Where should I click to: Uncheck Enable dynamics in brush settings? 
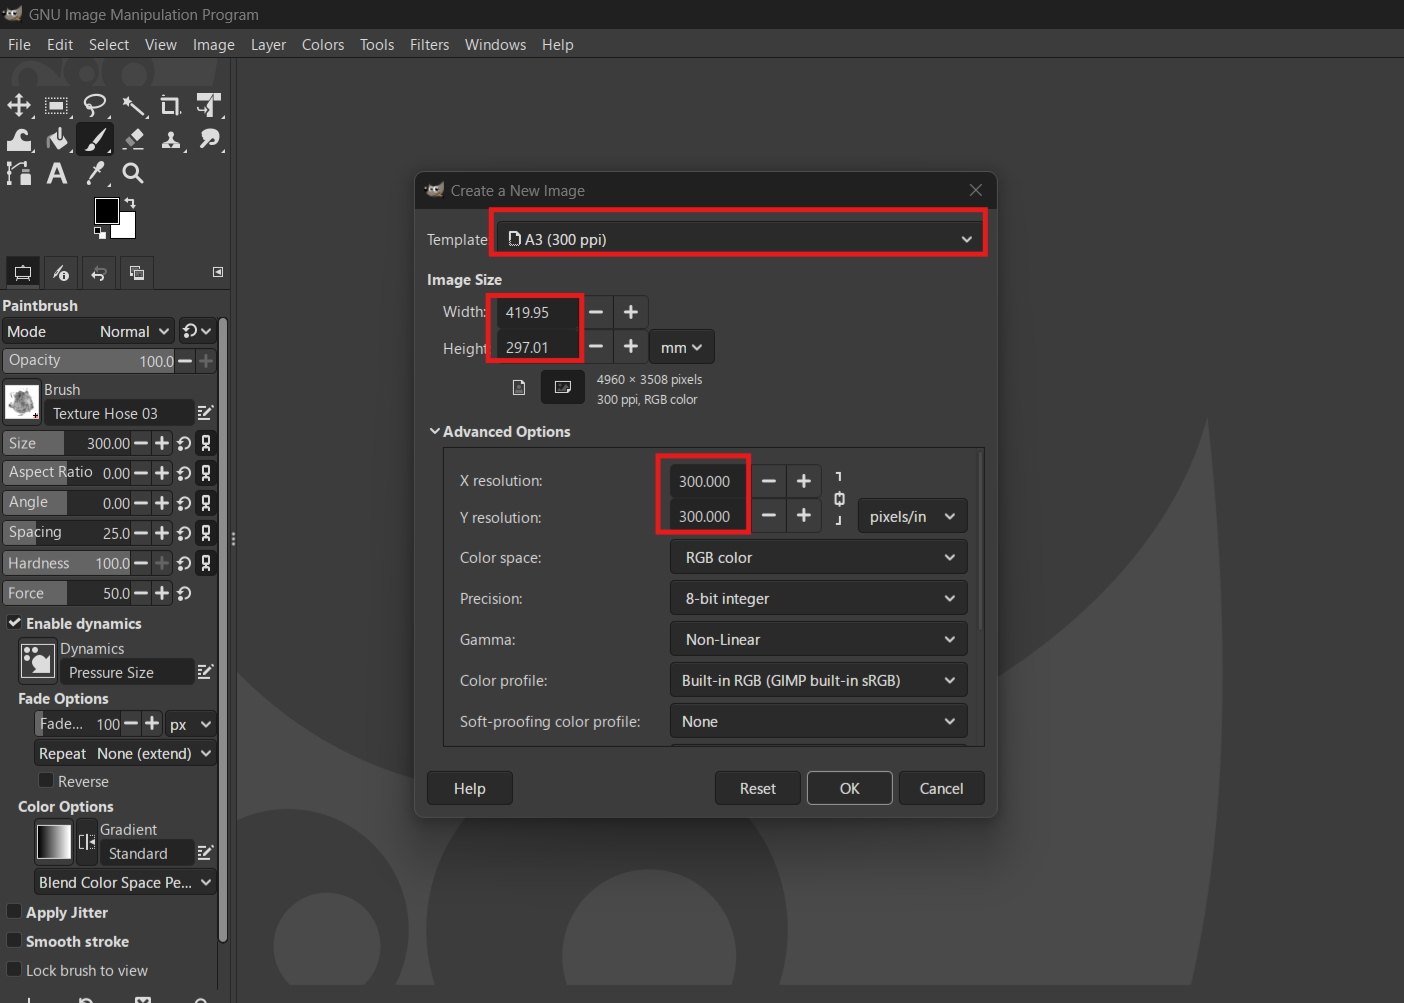(x=14, y=623)
